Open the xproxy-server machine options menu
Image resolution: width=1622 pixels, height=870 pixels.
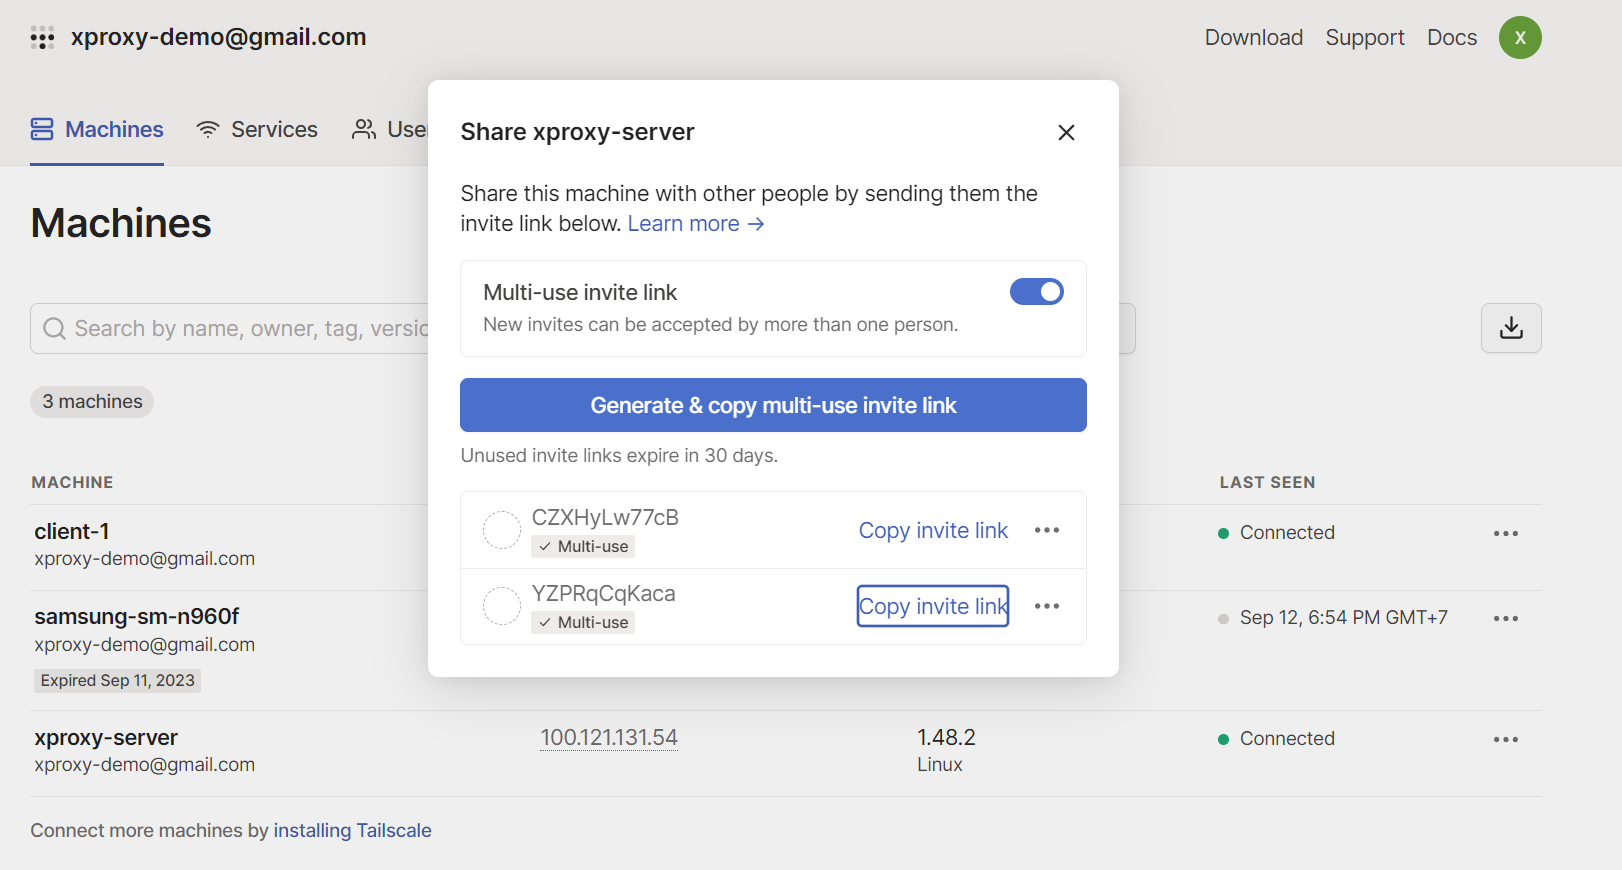1506,739
